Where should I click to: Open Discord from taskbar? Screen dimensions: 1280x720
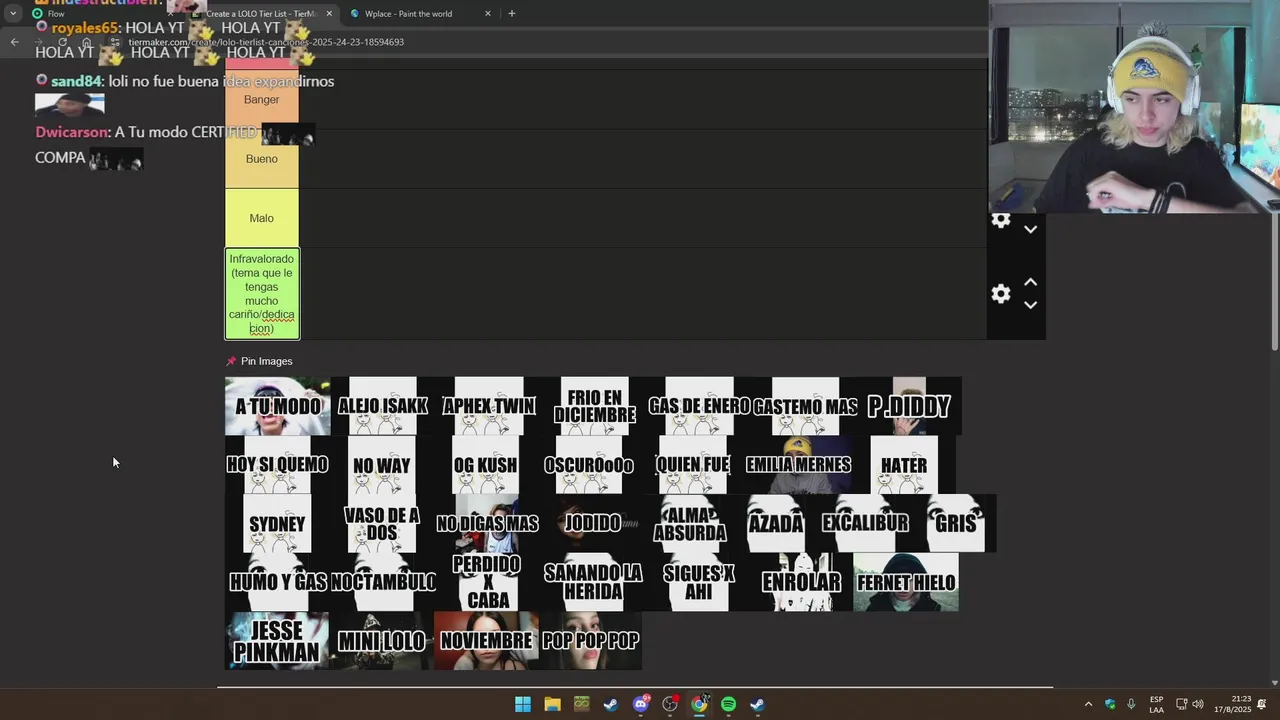(x=641, y=704)
